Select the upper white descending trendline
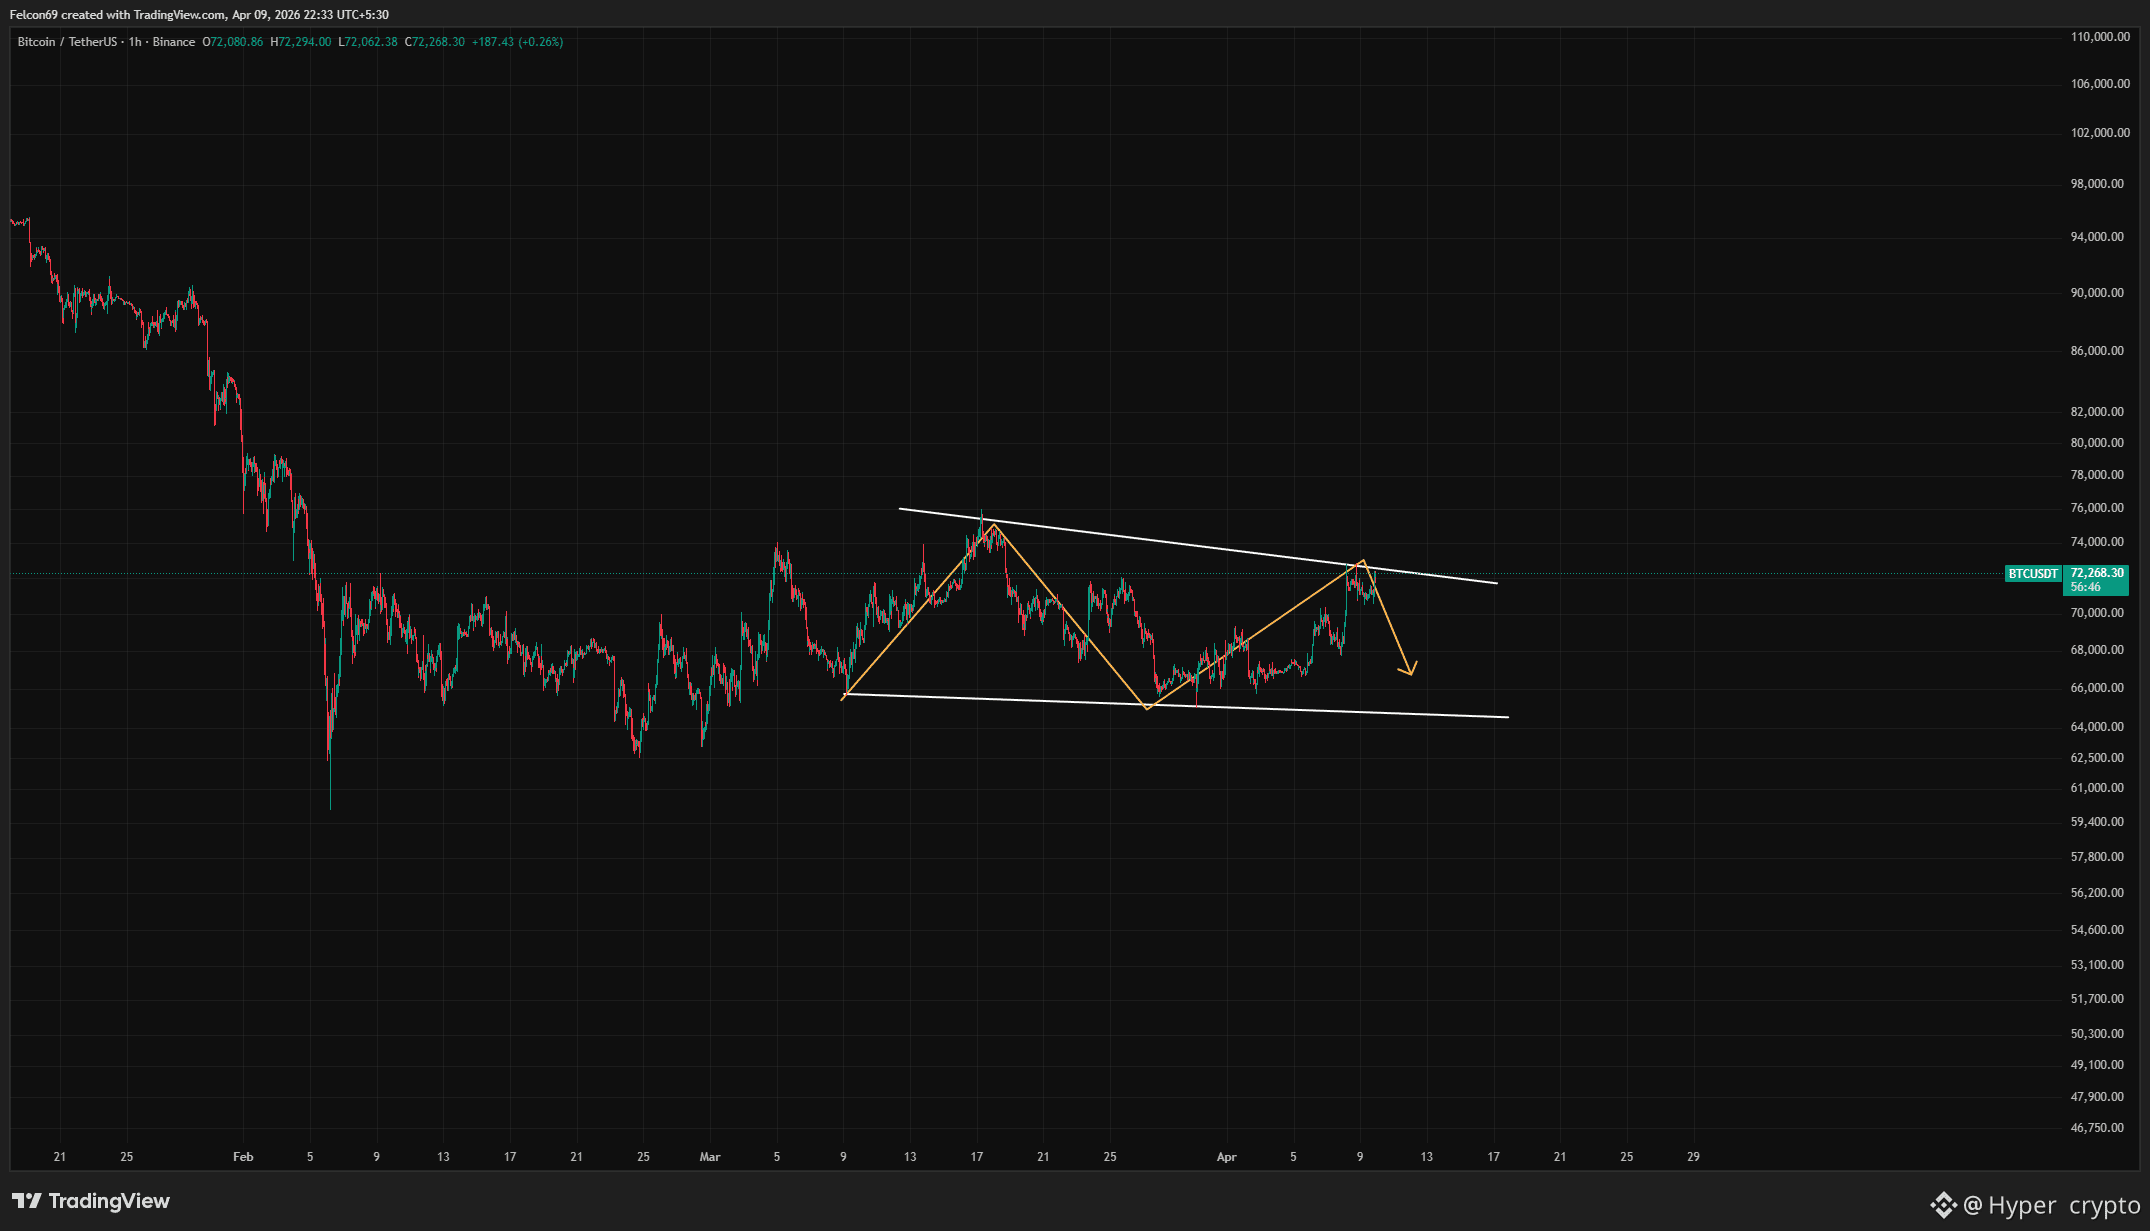The width and height of the screenshot is (2150, 1231). [x=1198, y=546]
